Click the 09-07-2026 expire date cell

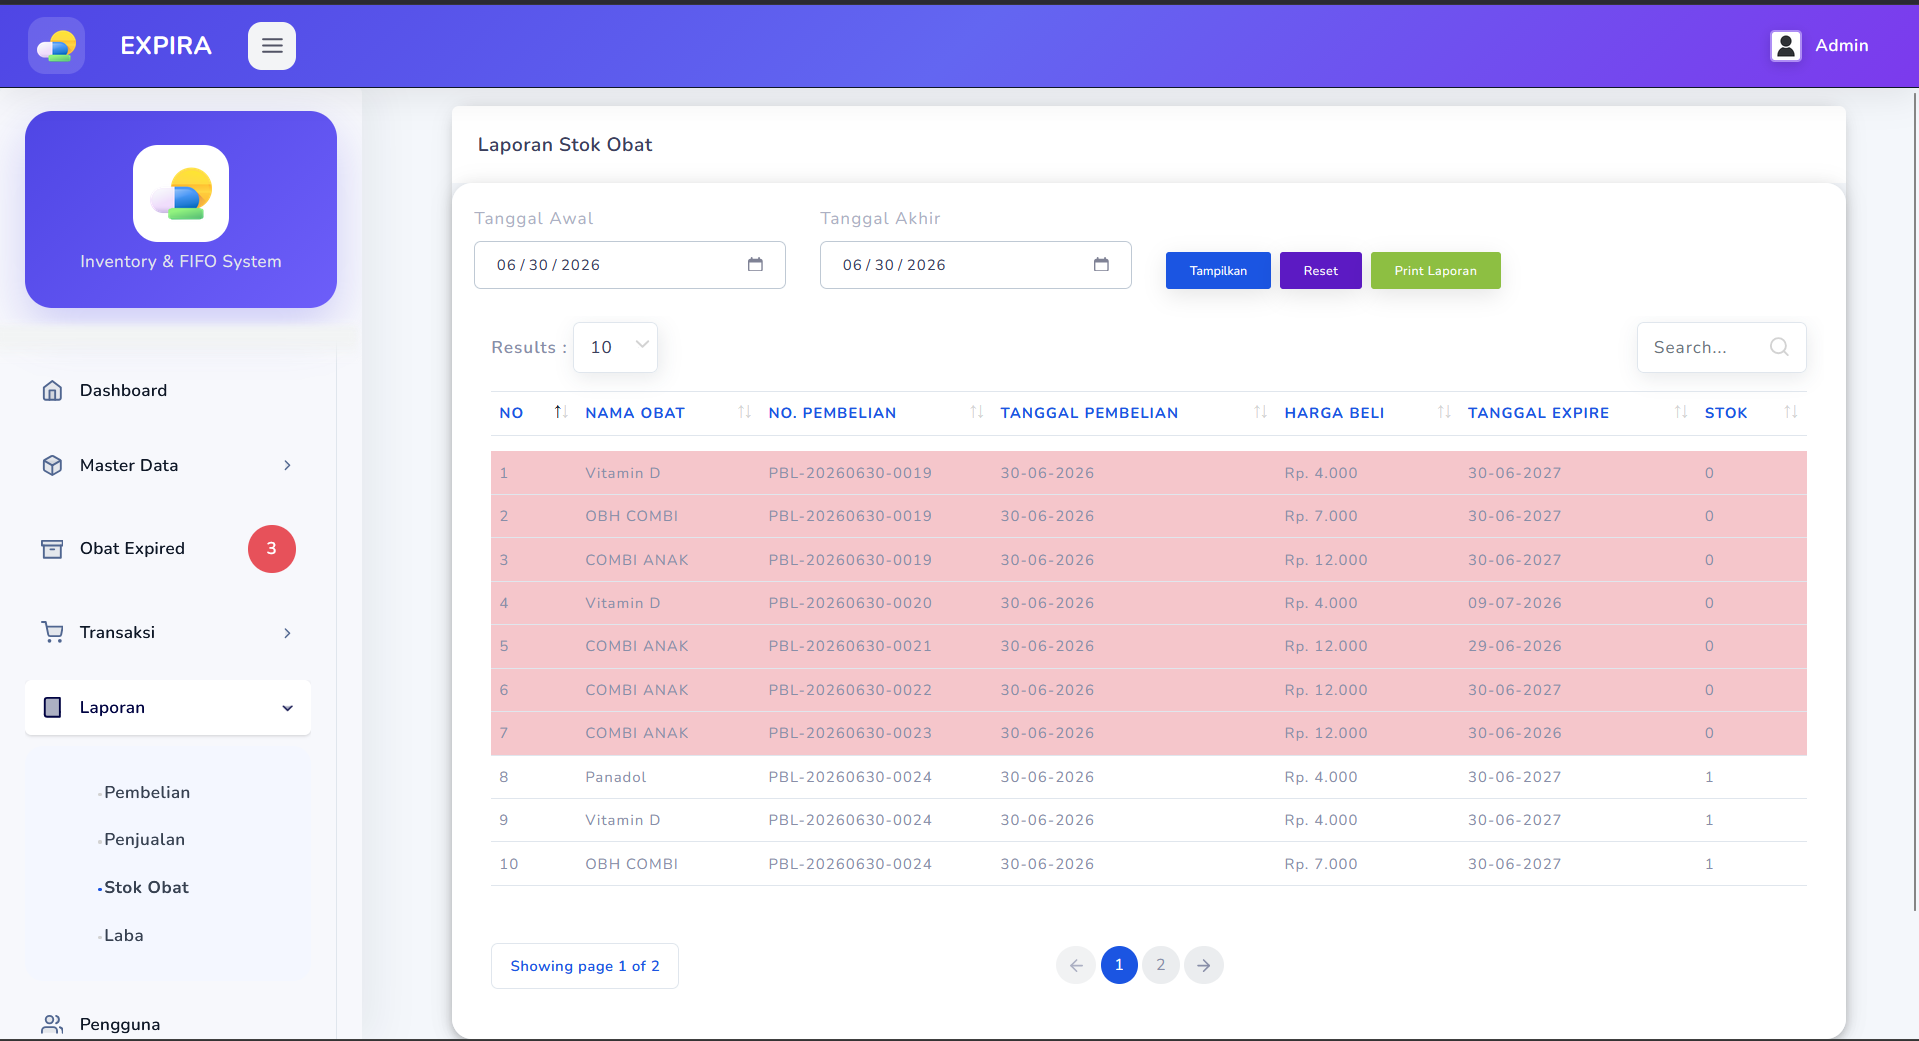1515,603
